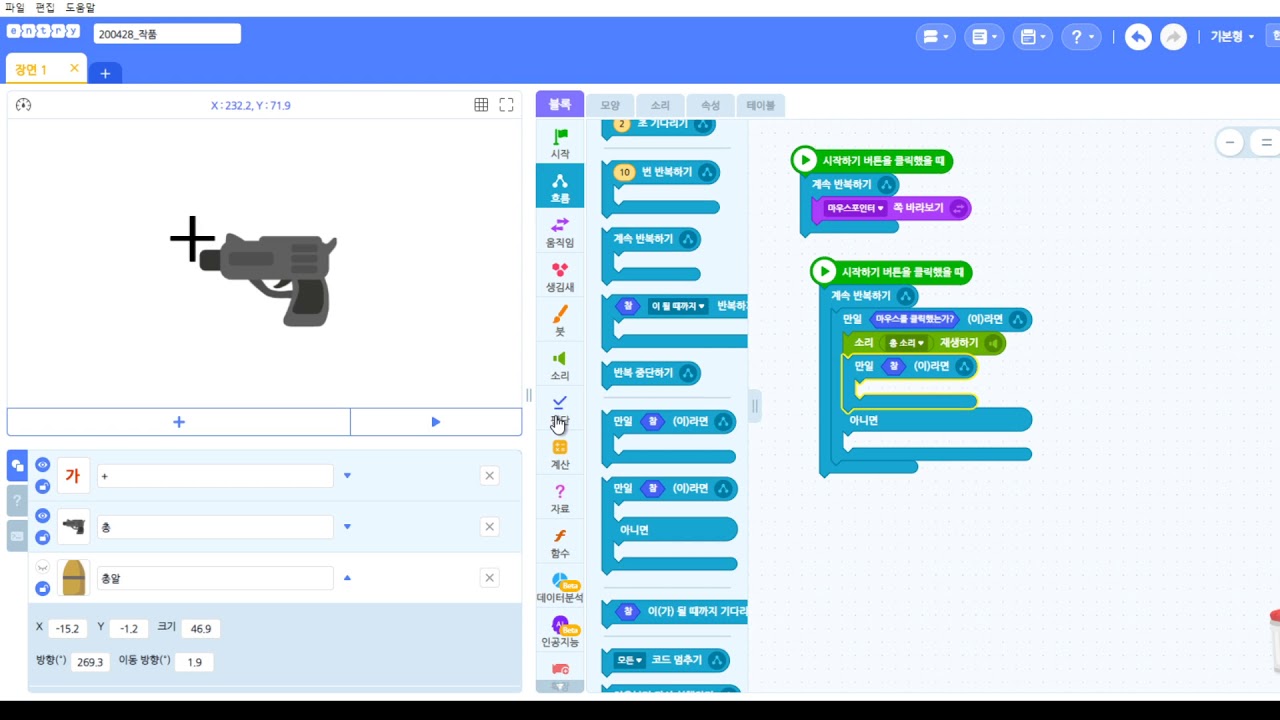Open the 시작 (Start) block category
Screen dimensions: 1280x720
(560, 142)
